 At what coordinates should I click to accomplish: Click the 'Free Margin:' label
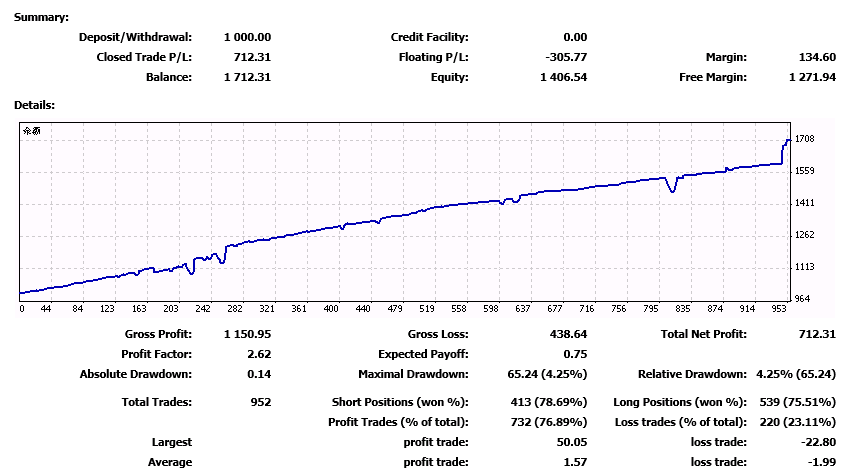(x=713, y=77)
